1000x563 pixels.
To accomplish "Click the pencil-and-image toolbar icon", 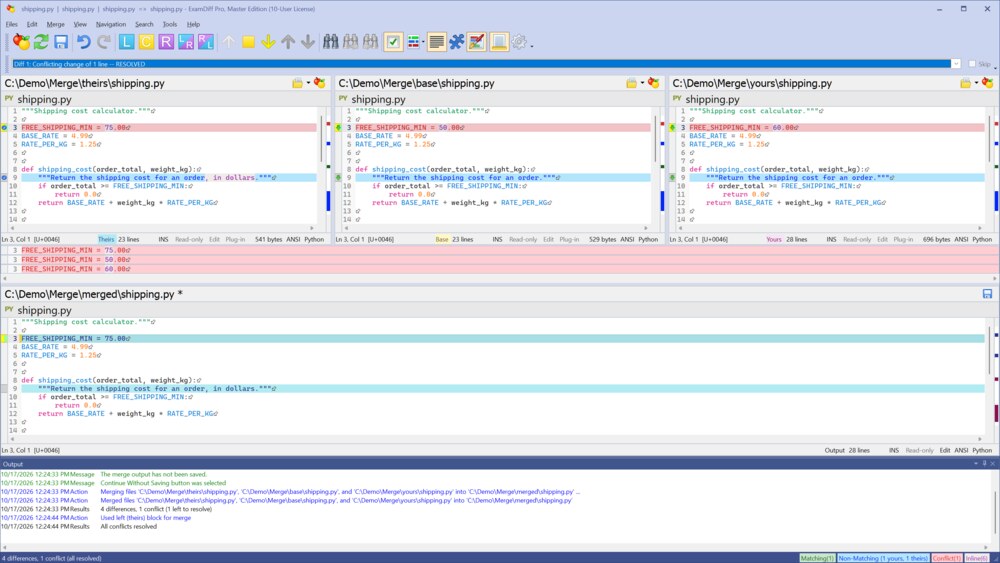I will [476, 42].
